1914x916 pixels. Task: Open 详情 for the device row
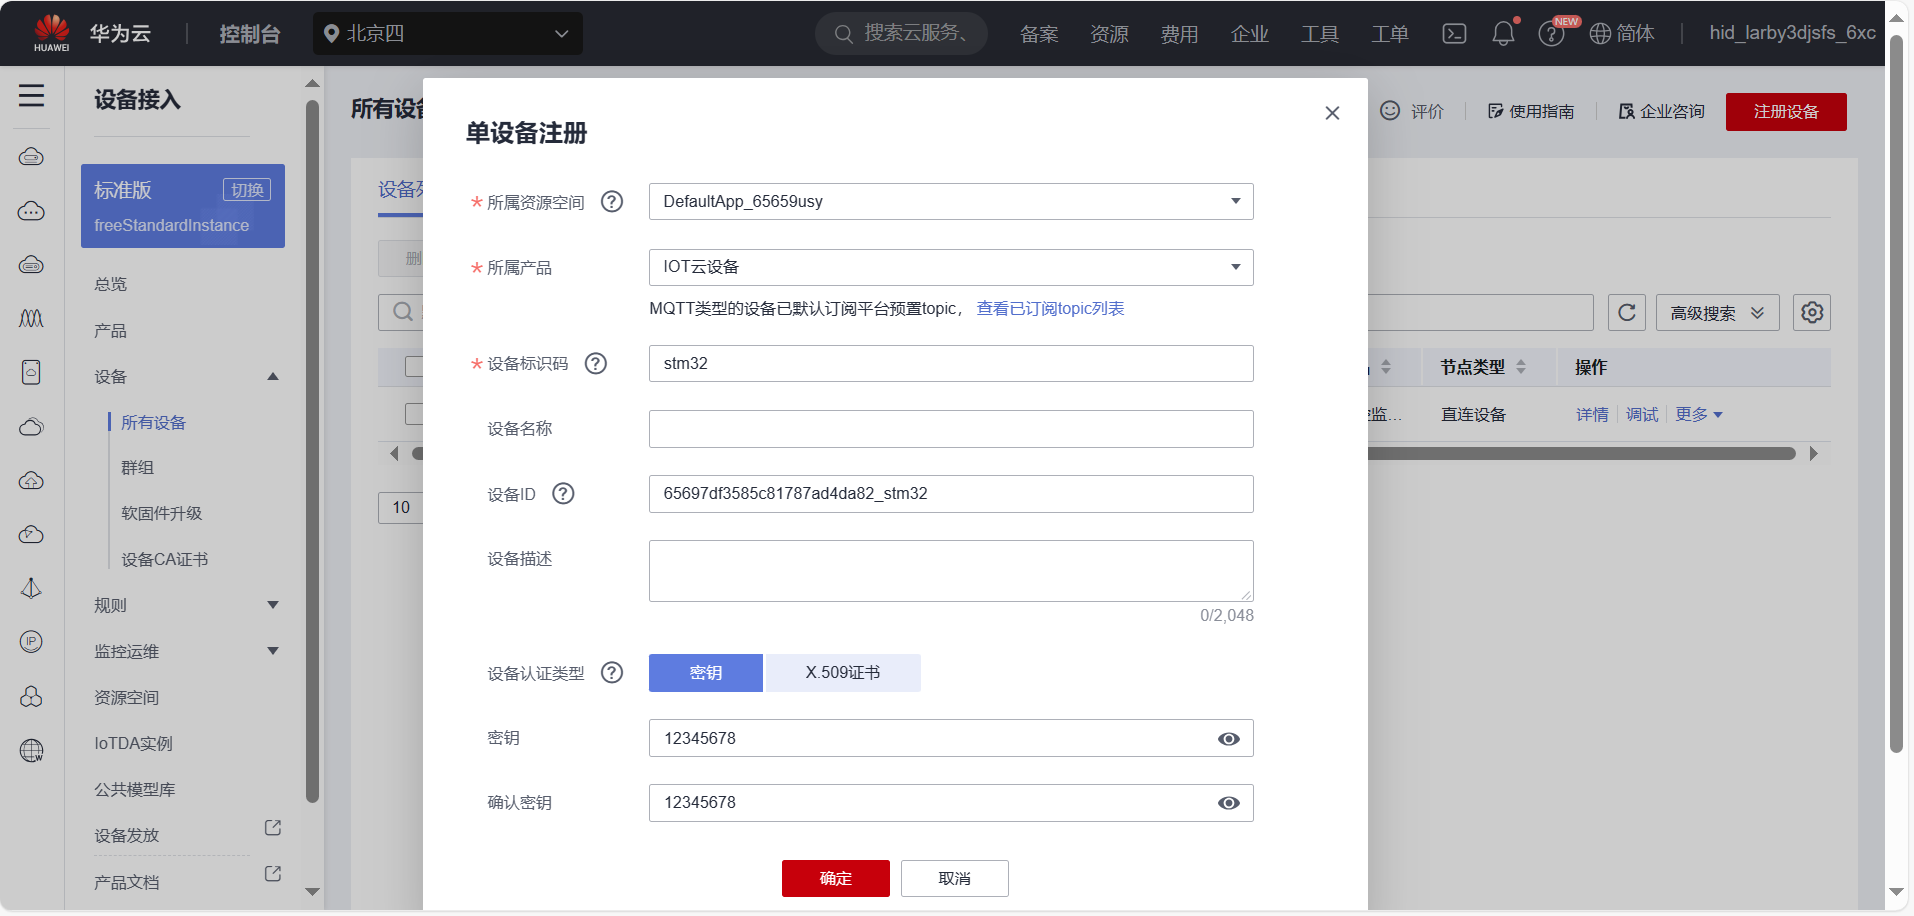click(x=1592, y=414)
